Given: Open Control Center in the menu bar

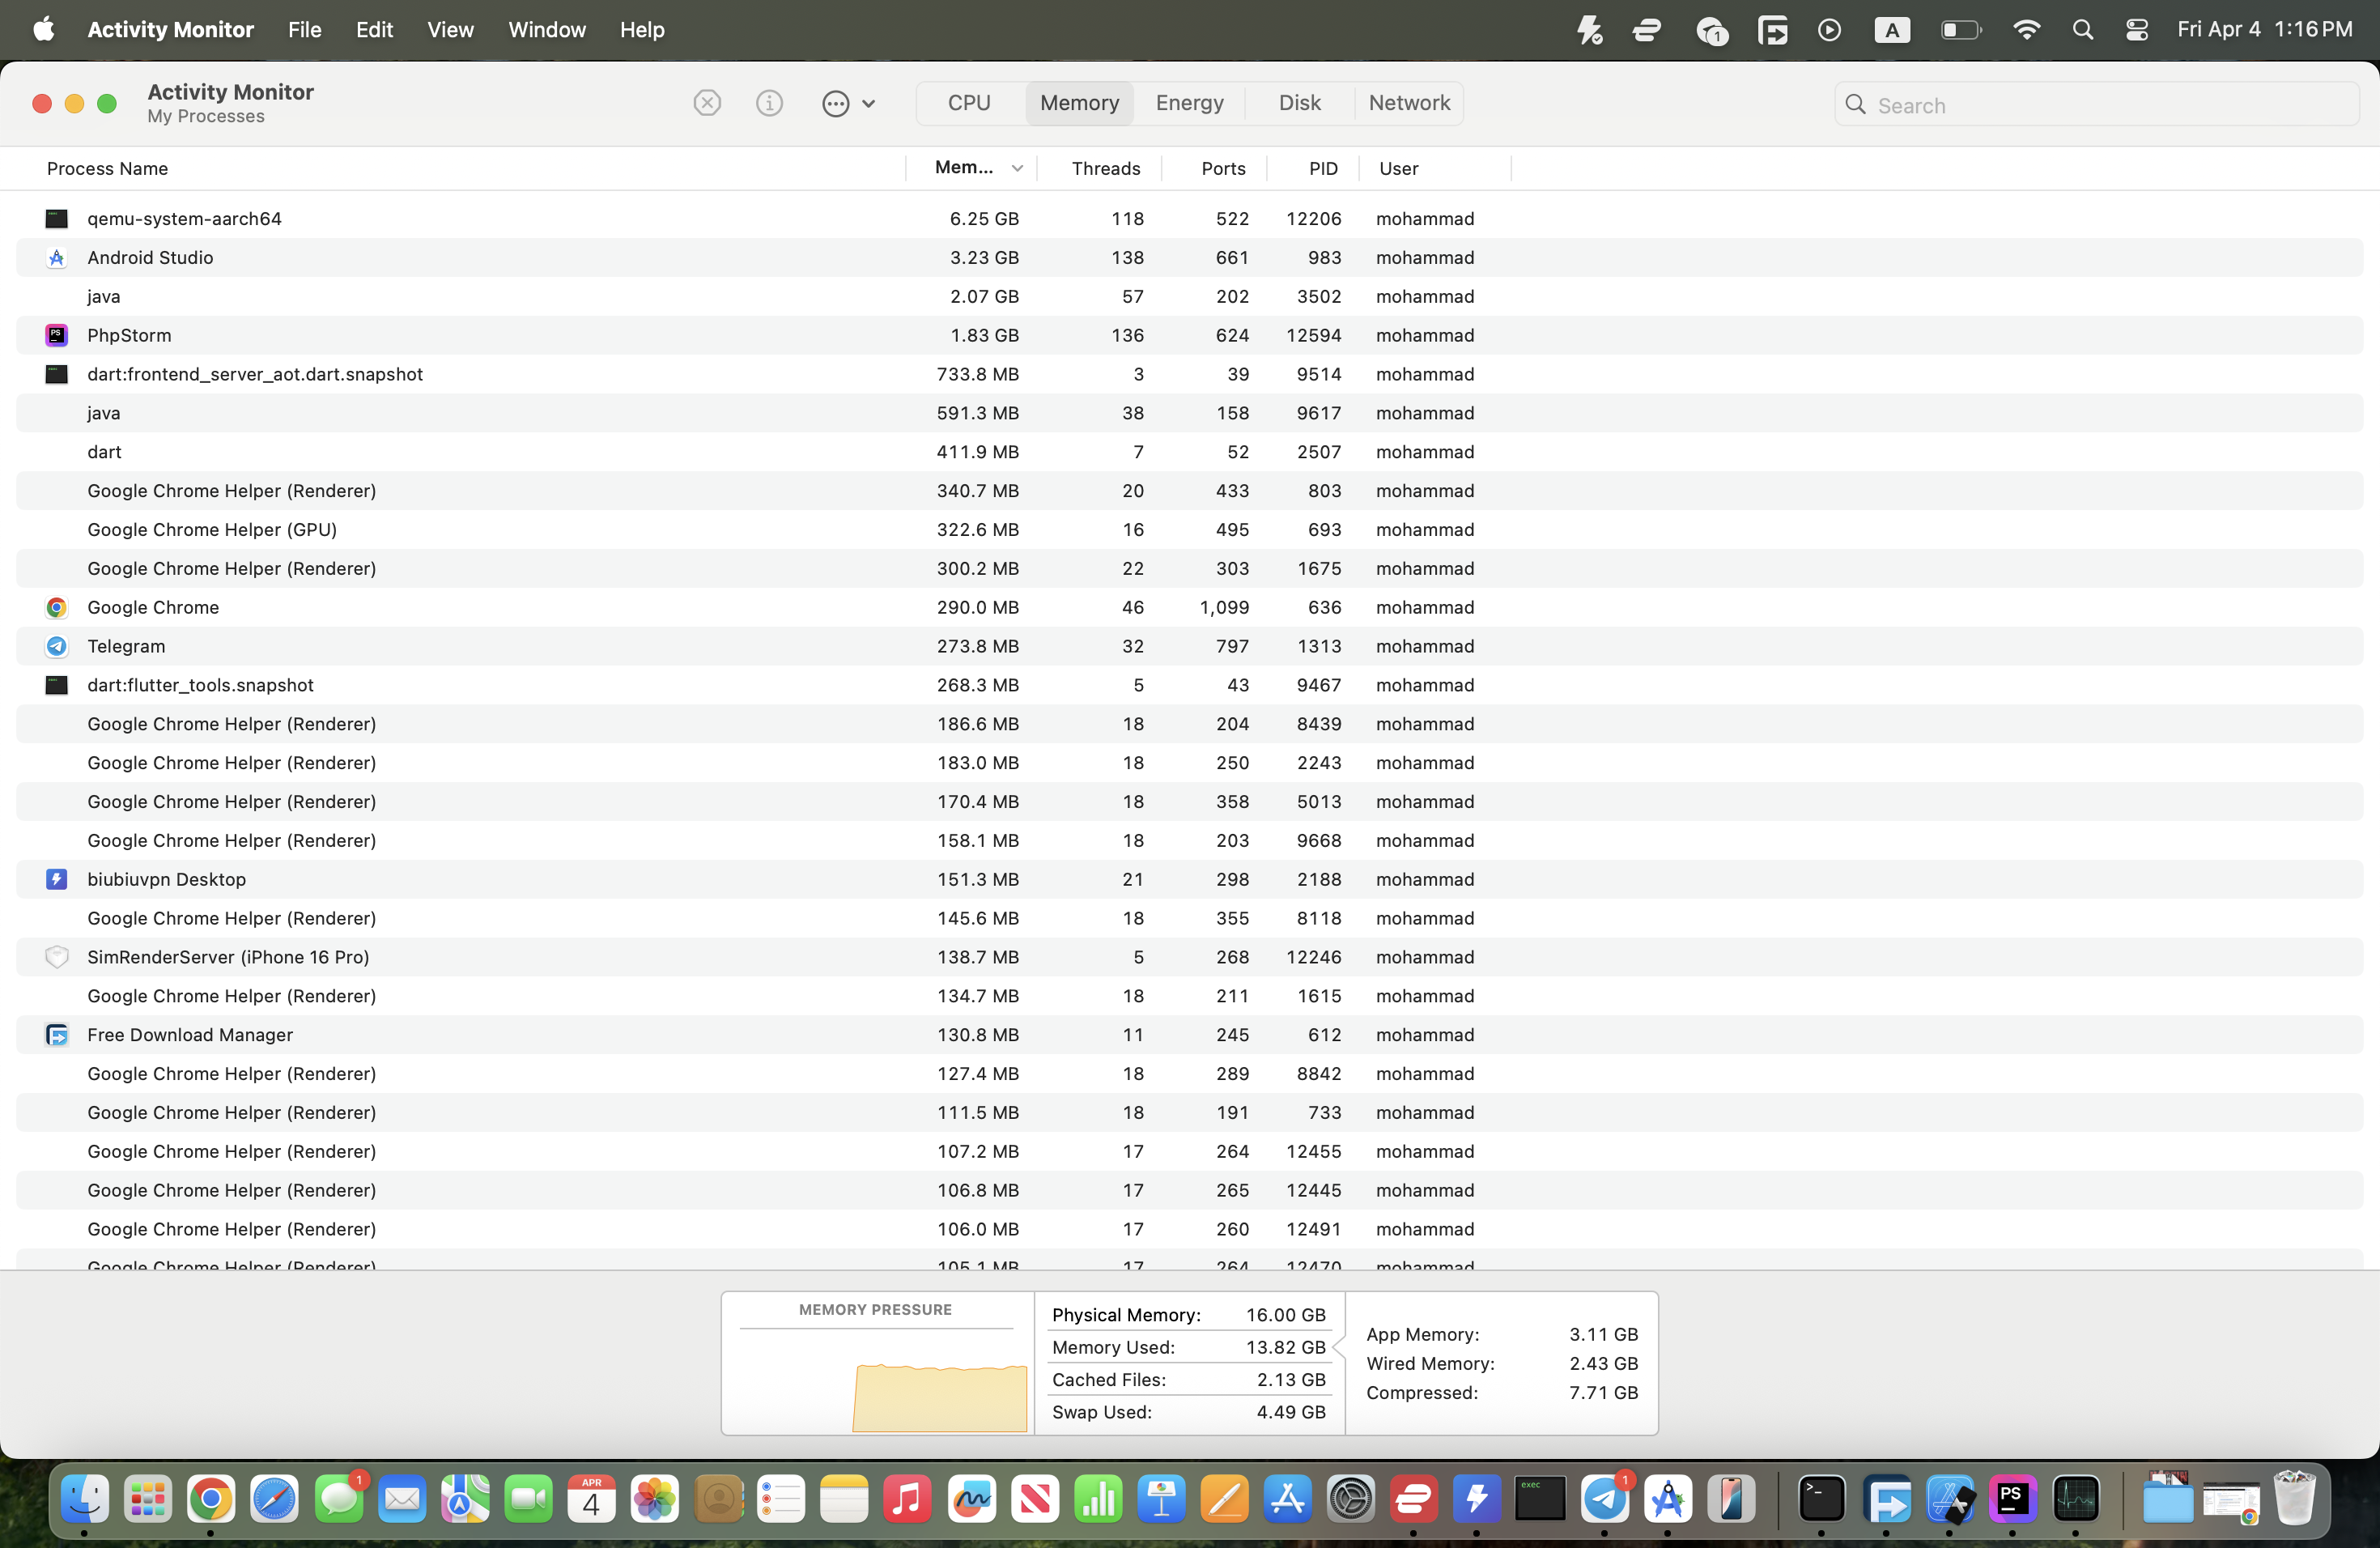Looking at the screenshot, I should 2137,30.
